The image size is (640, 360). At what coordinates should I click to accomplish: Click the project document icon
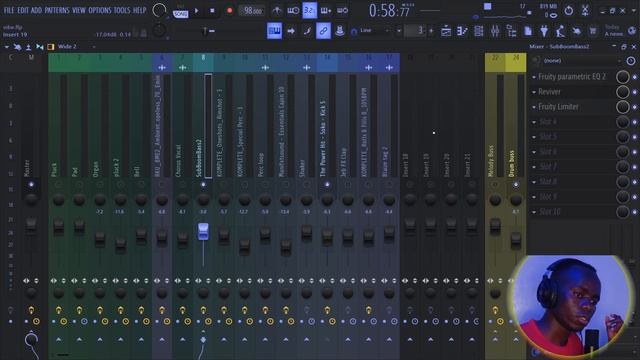pos(528,31)
